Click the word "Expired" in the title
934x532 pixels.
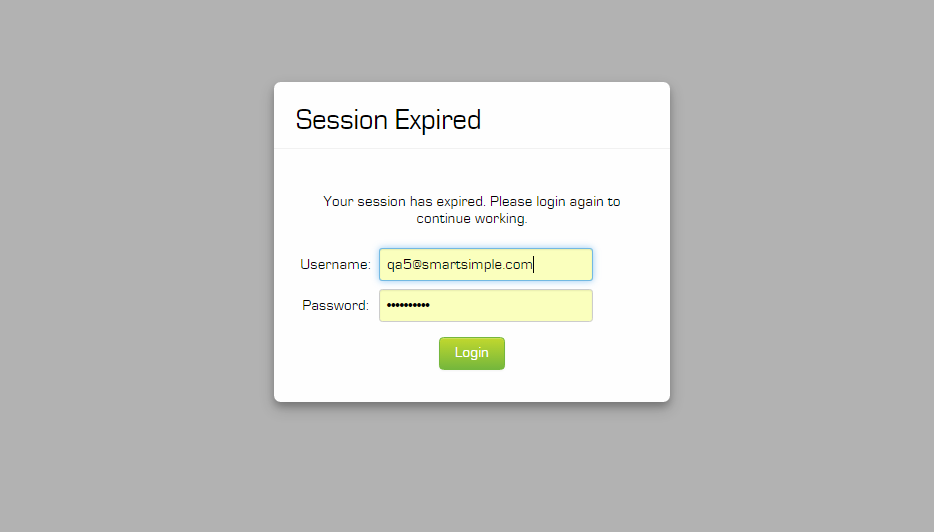pos(438,120)
